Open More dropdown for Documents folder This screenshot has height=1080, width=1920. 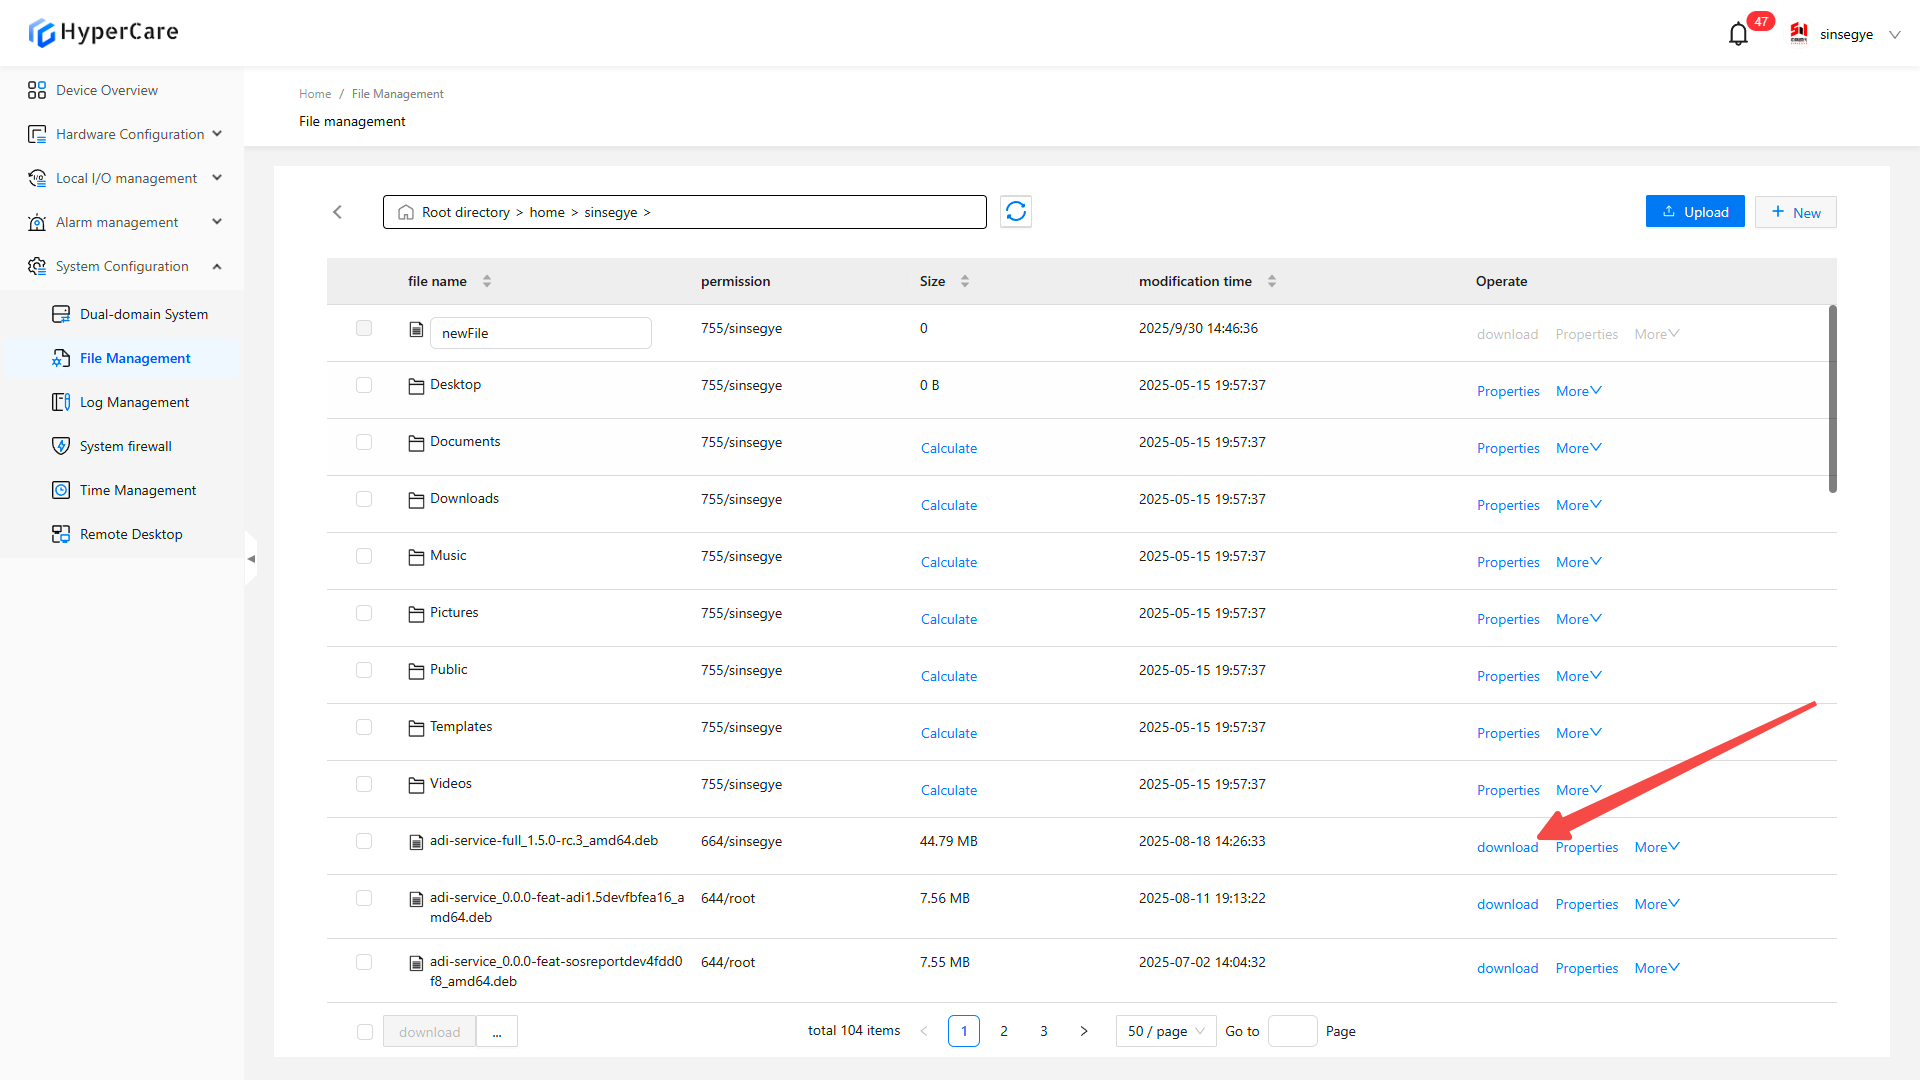pos(1578,448)
